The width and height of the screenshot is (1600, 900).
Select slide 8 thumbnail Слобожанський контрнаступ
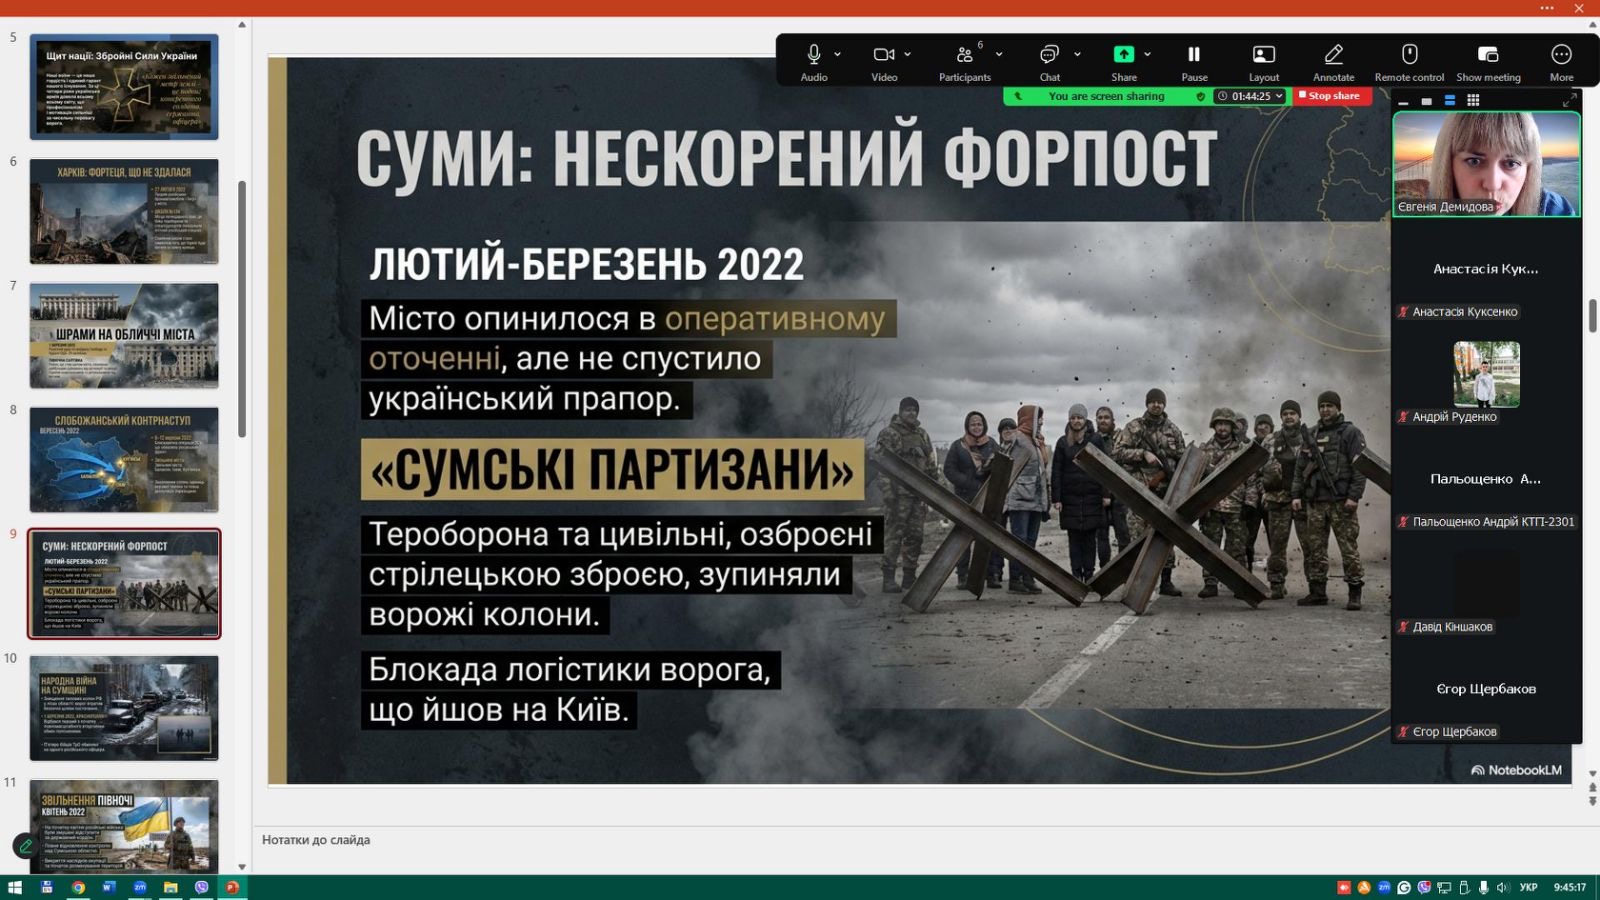[124, 459]
